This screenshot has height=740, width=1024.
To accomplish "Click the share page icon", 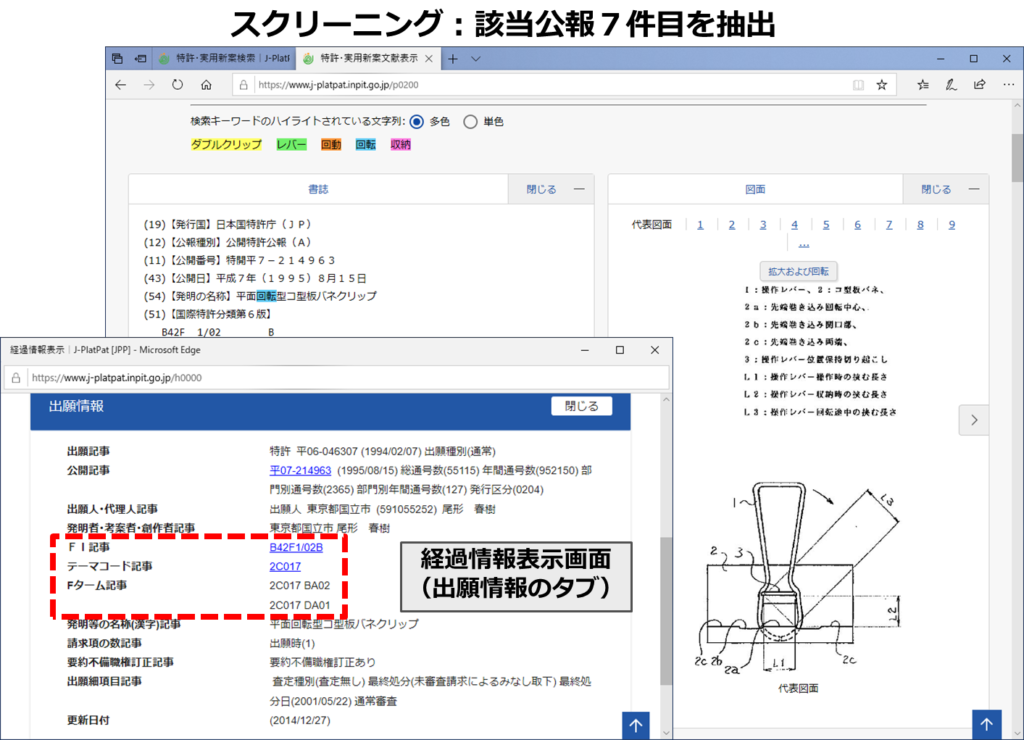I will coord(980,85).
